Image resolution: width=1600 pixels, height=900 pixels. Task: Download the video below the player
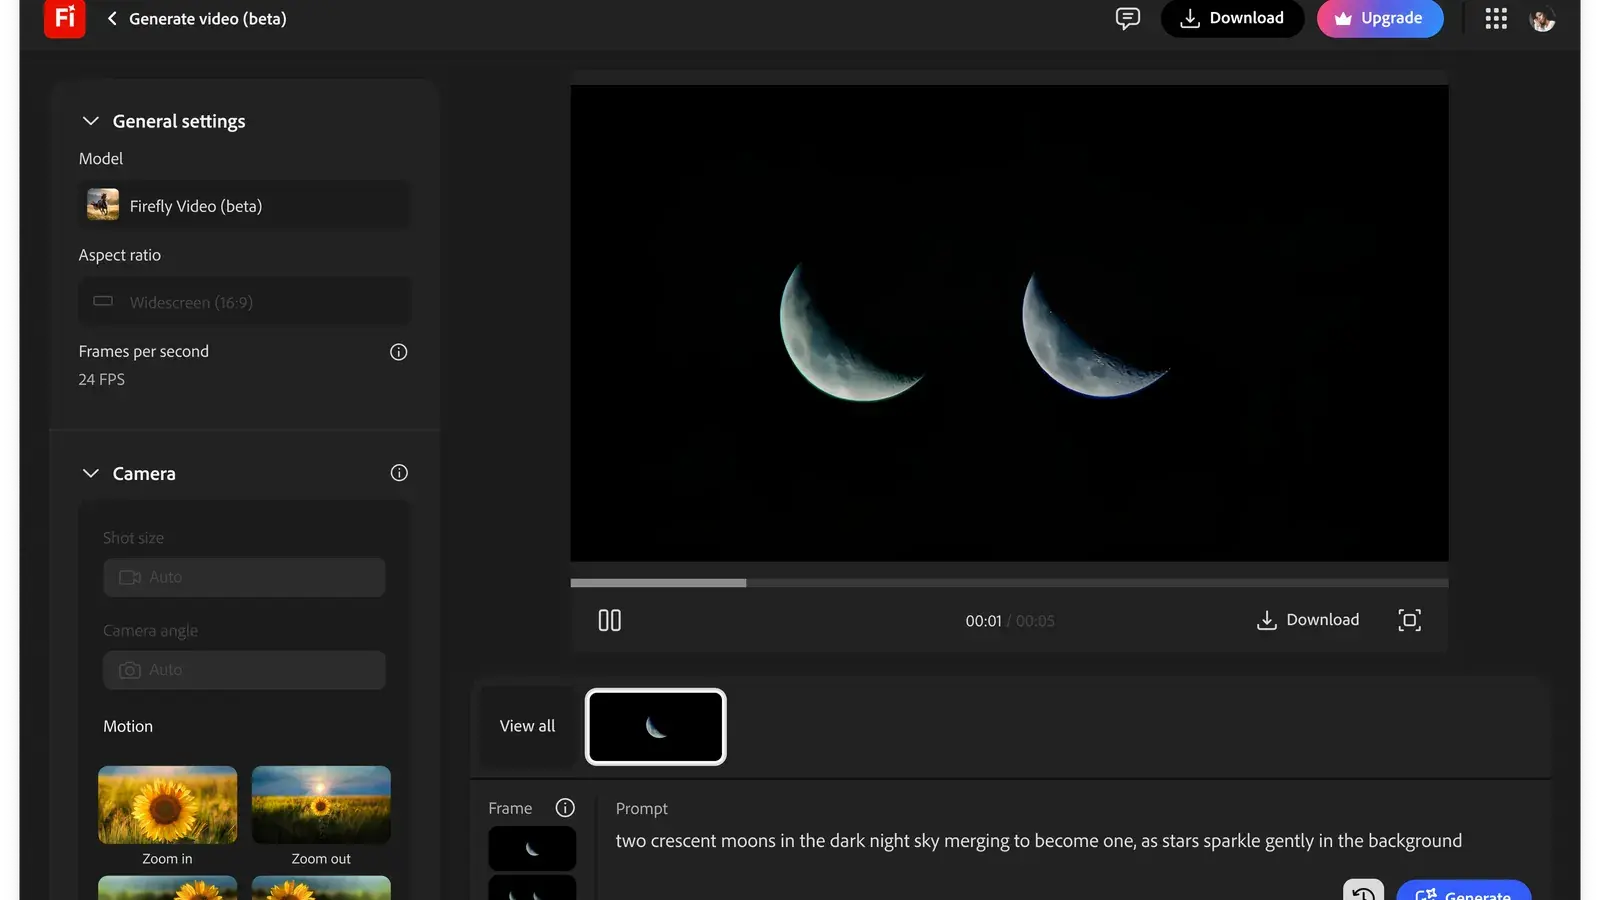click(1308, 620)
